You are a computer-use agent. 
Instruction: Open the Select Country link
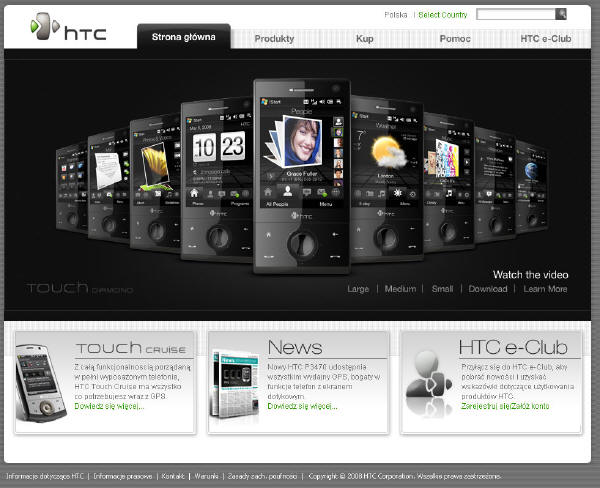point(442,15)
